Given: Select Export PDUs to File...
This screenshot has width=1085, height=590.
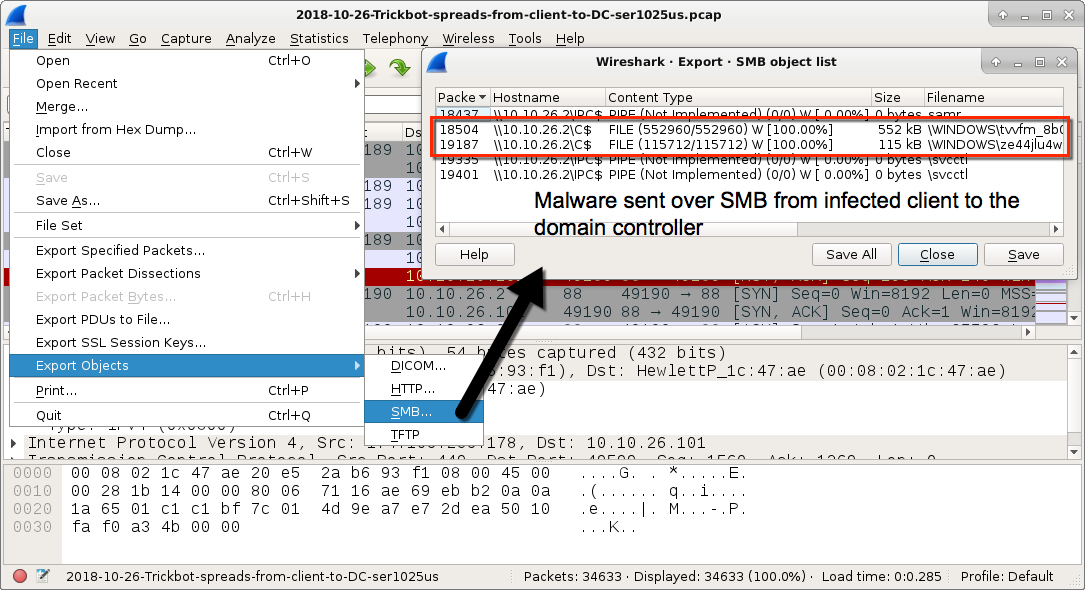Looking at the screenshot, I should click(x=187, y=320).
